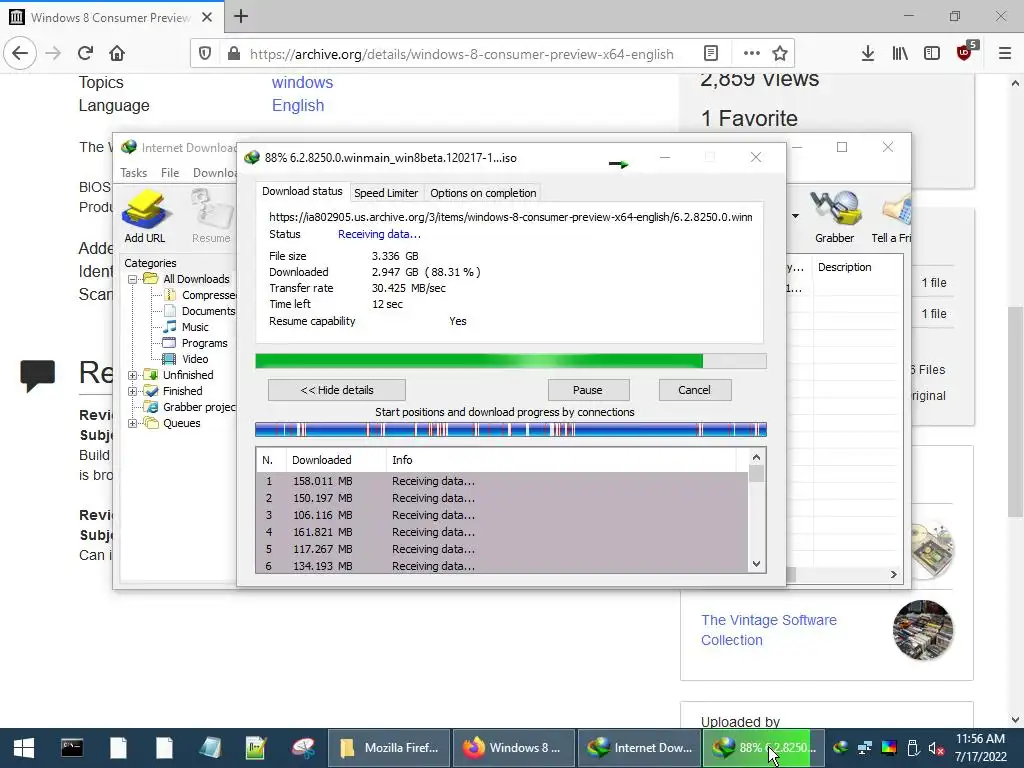Click the muted volume tray icon

[935, 748]
